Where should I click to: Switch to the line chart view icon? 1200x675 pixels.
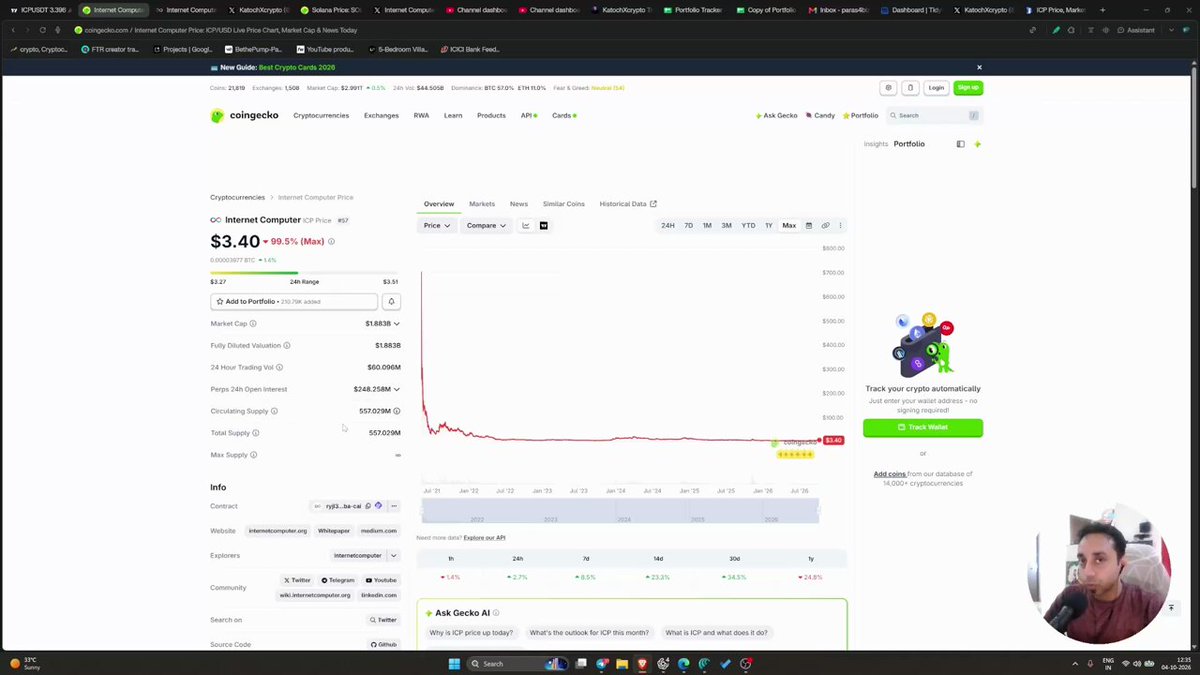(x=525, y=225)
